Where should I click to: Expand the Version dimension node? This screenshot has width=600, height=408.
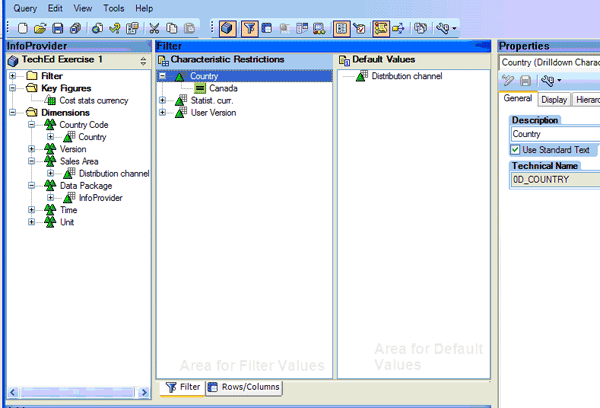31,149
